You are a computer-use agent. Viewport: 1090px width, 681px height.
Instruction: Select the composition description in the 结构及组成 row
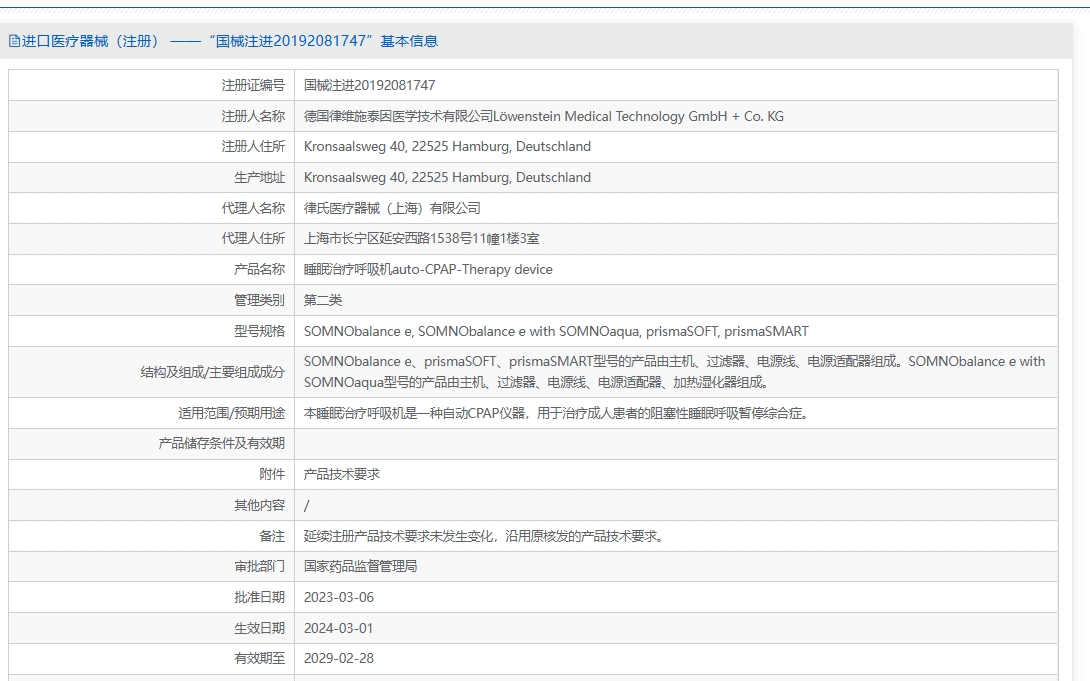coord(674,372)
